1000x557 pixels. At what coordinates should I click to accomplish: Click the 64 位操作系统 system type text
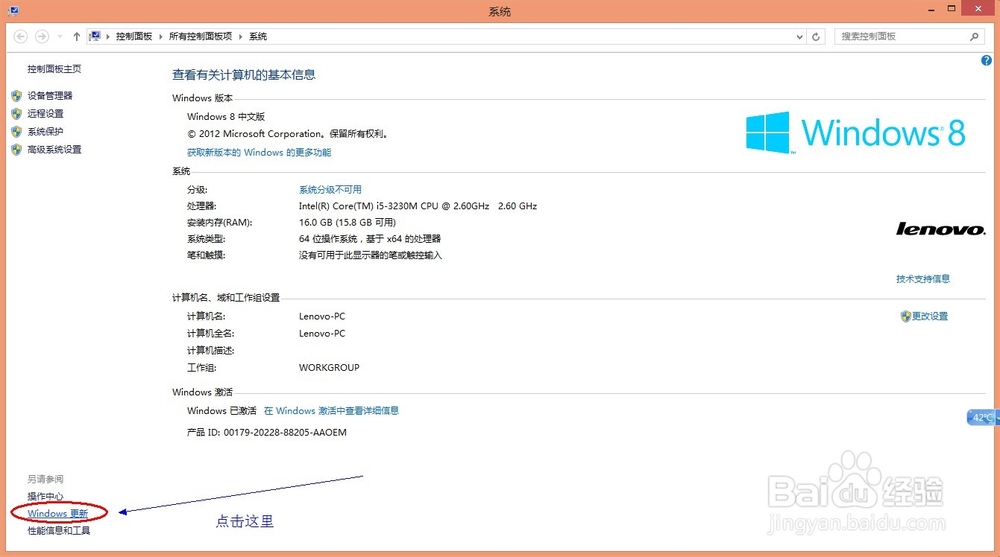pos(370,239)
